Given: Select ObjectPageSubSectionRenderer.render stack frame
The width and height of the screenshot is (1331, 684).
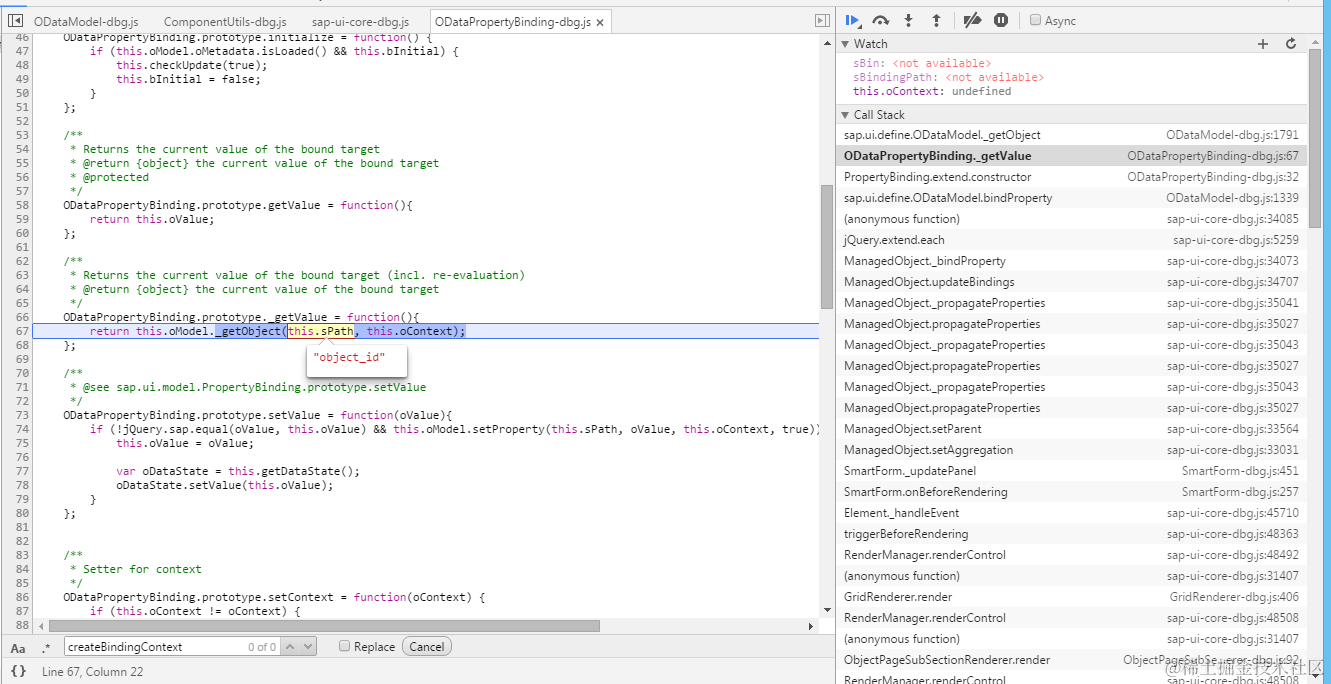Looking at the screenshot, I should coord(1071,660).
